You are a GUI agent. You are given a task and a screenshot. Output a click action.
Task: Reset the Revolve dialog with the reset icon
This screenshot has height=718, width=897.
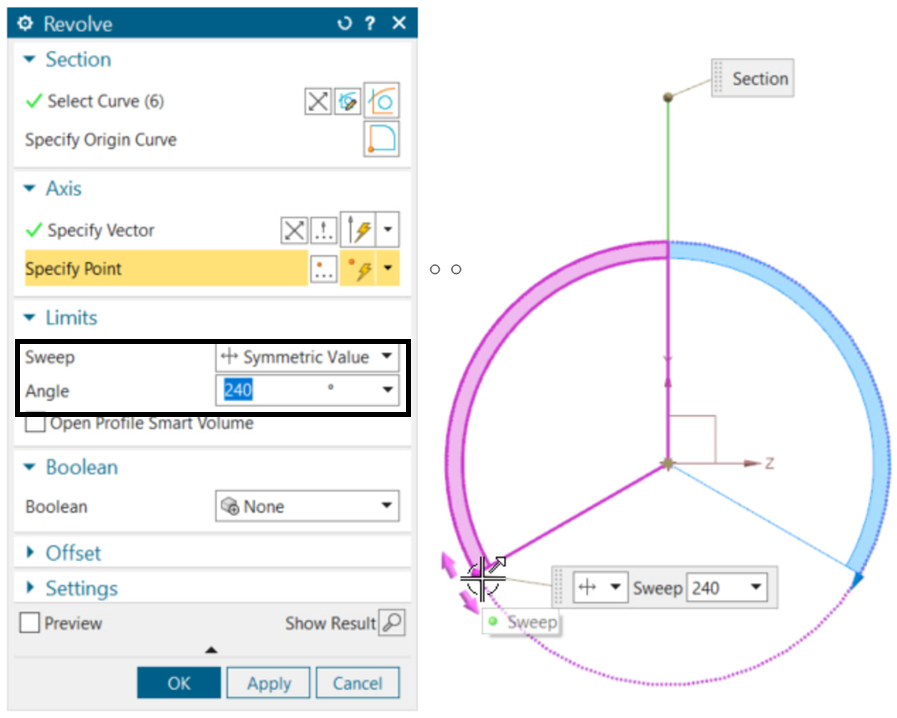coord(344,23)
